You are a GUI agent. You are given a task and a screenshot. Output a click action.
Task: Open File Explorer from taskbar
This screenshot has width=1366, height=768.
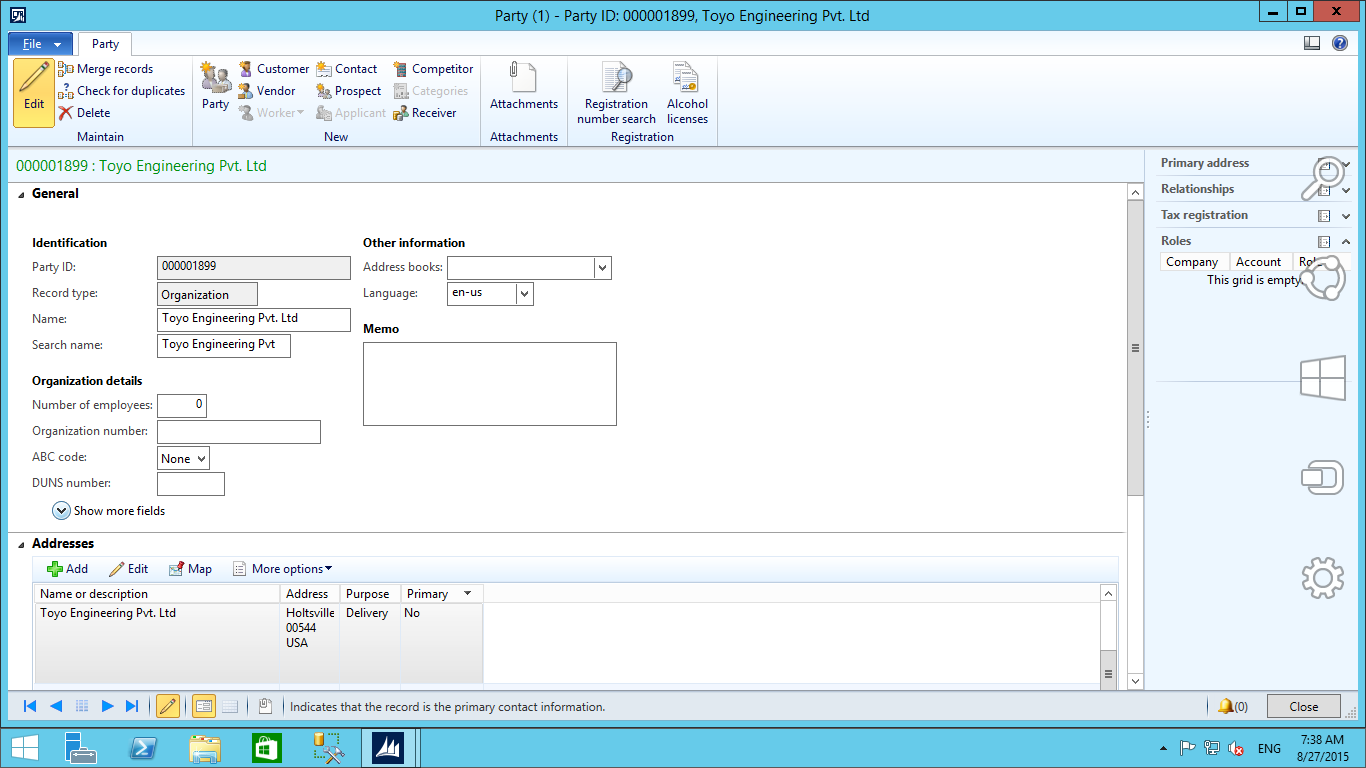pyautogui.click(x=205, y=748)
